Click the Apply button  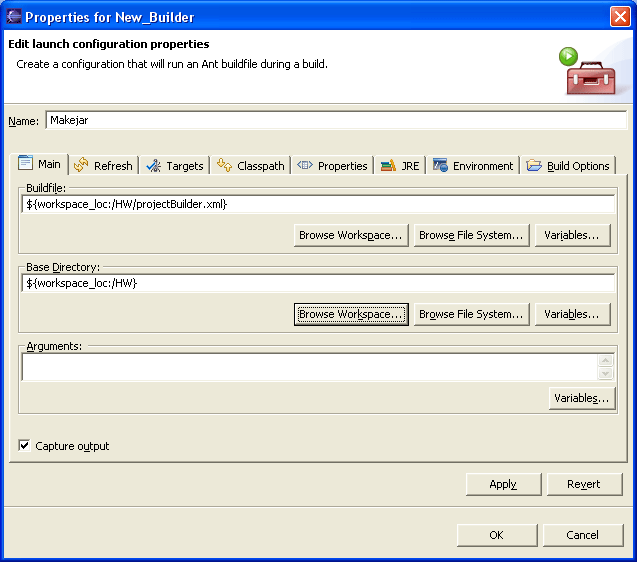click(x=503, y=484)
